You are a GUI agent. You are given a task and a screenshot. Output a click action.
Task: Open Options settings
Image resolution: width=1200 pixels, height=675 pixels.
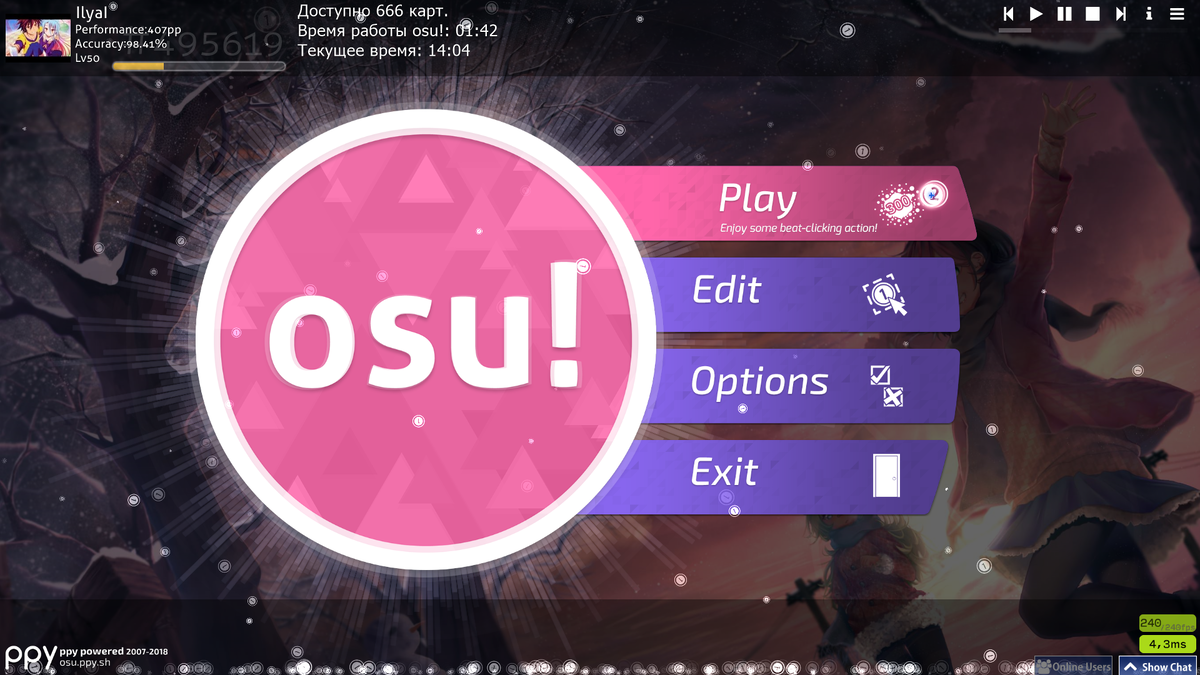797,385
